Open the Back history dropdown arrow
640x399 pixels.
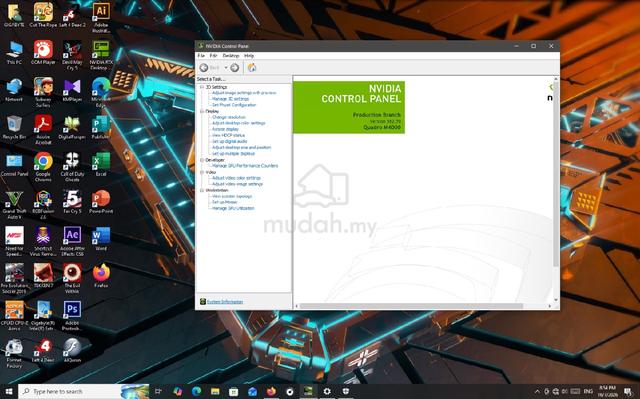(226, 68)
